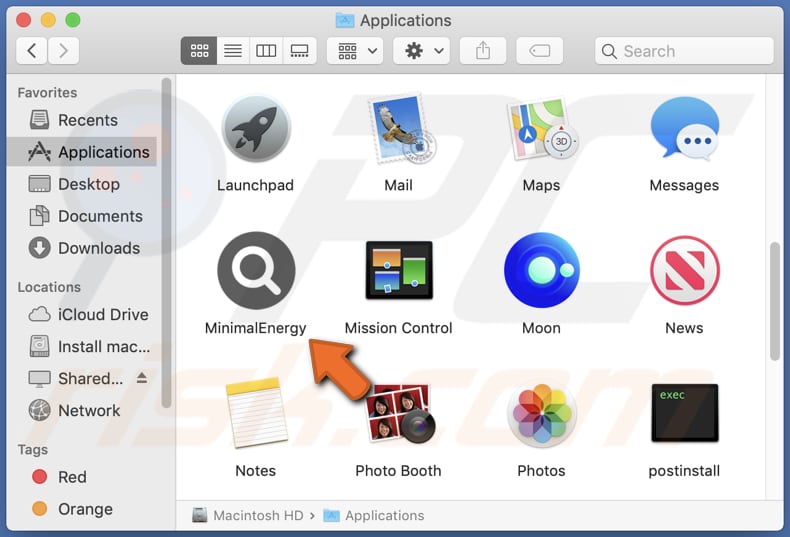Image resolution: width=790 pixels, height=537 pixels.
Task: Switch to list view
Action: tap(233, 51)
